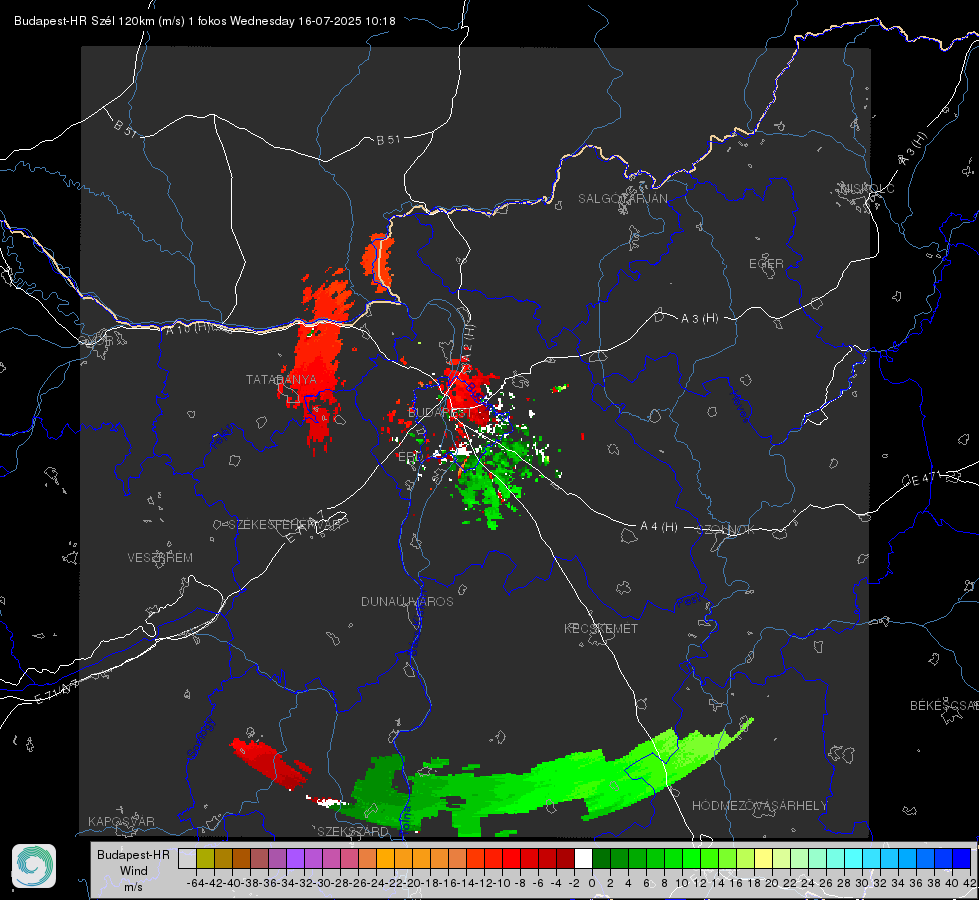
Task: Click the DUNAUJVAROS city label
Action: pos(407,601)
